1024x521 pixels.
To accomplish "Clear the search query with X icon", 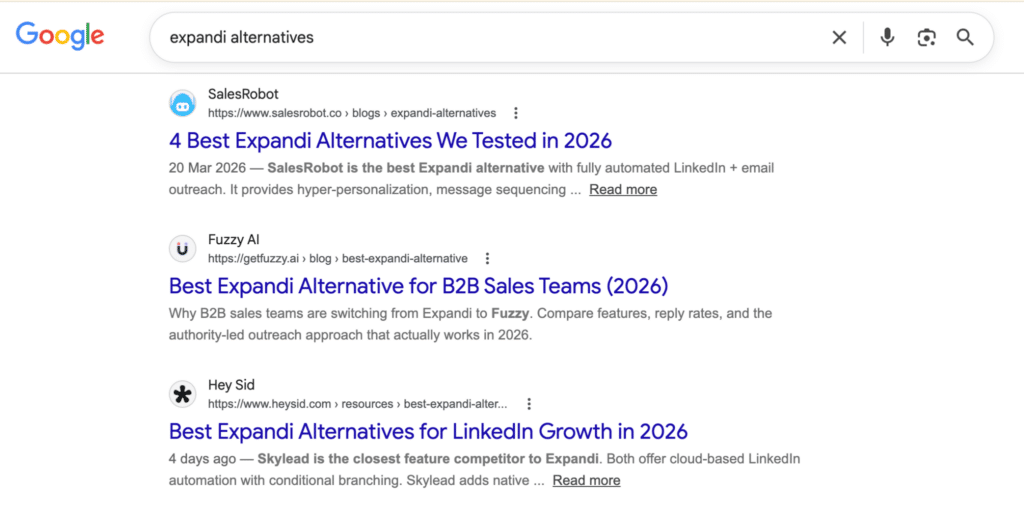I will [839, 38].
